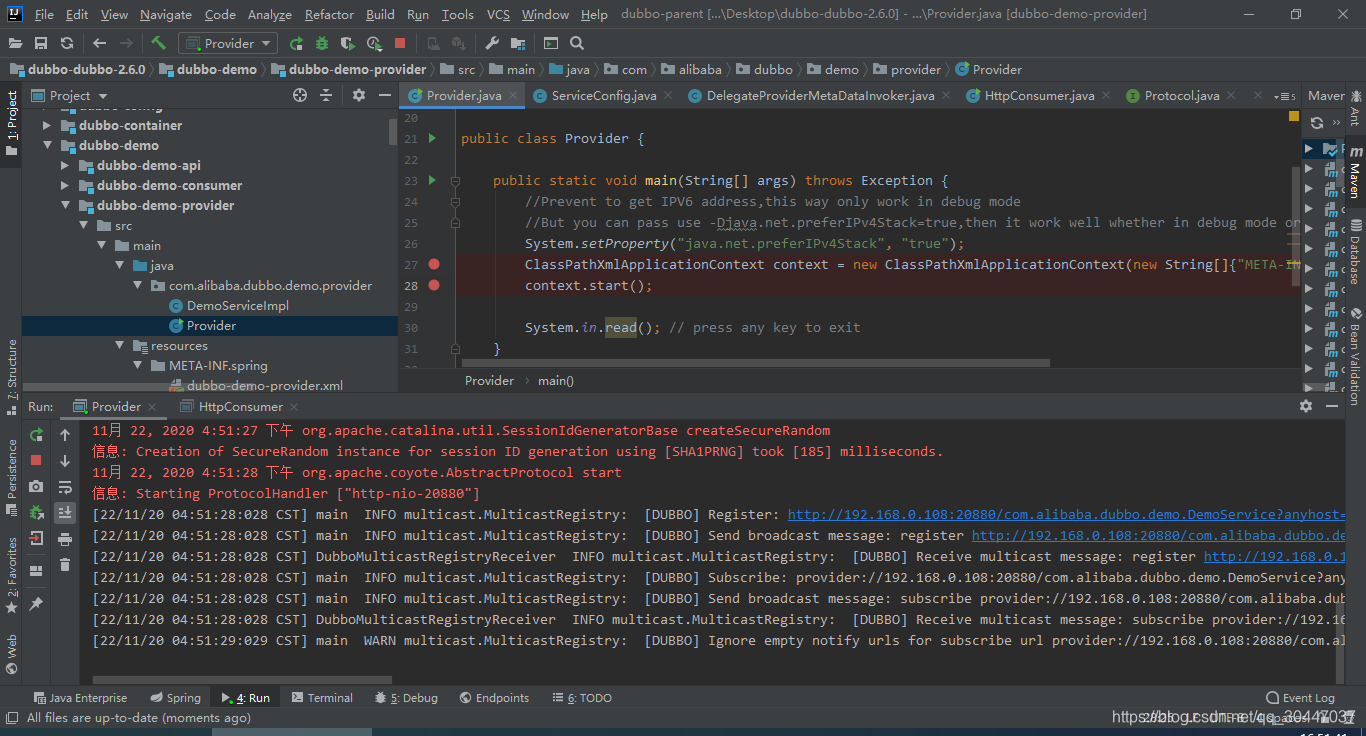Click the yellow inspection indicator square in the editor
This screenshot has height=736, width=1366.
pos(1294,117)
